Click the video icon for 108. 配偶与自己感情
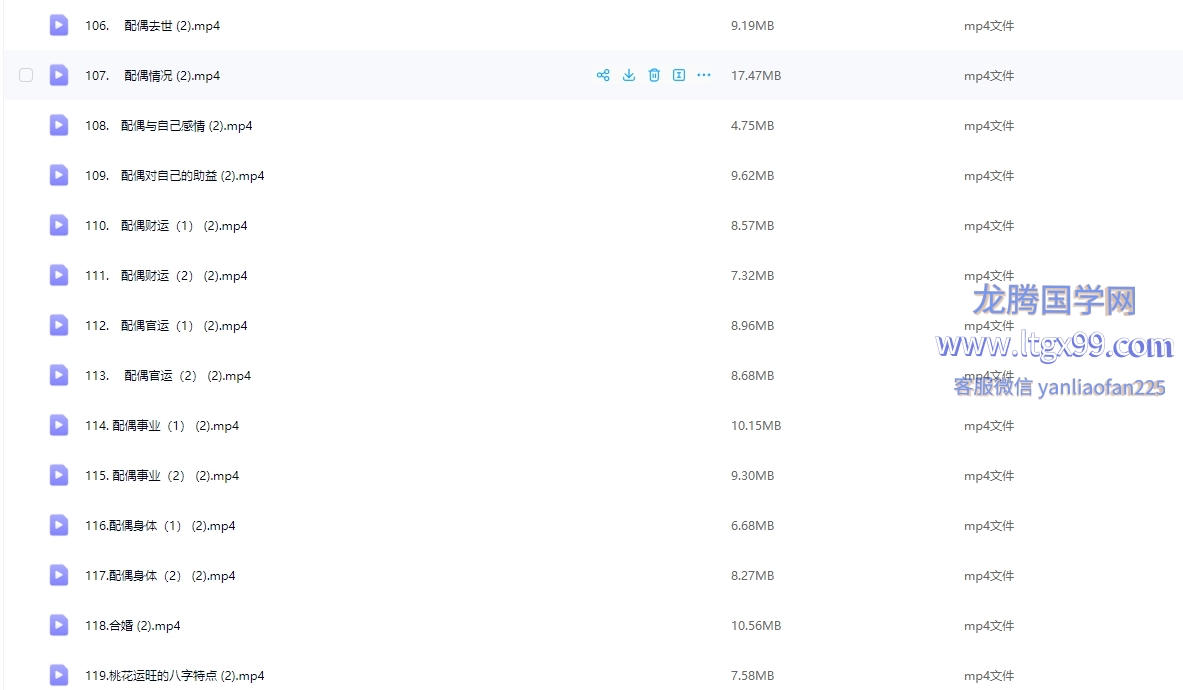Viewport: 1183px width, 690px height. click(x=59, y=125)
